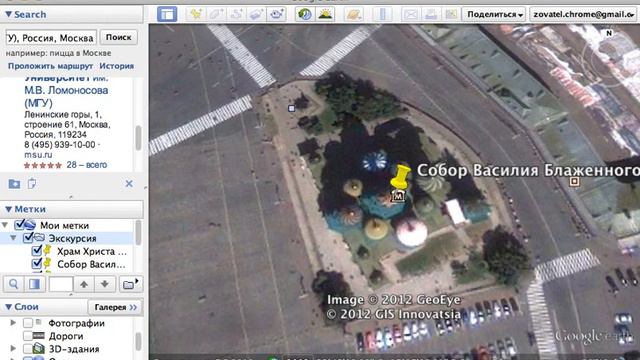Toggle the sunlight toolbar icon
Screen dimensions: 640x360
click(325, 14)
